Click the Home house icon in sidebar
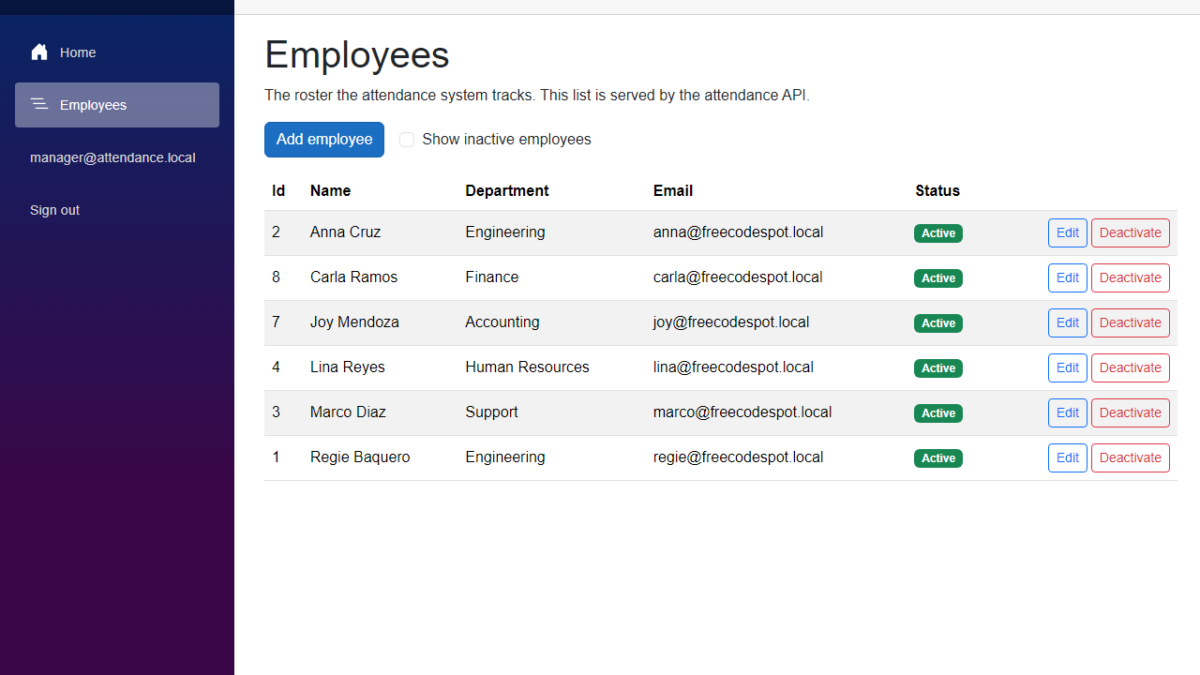Screen dimensions: 1200x675 click(x=39, y=52)
